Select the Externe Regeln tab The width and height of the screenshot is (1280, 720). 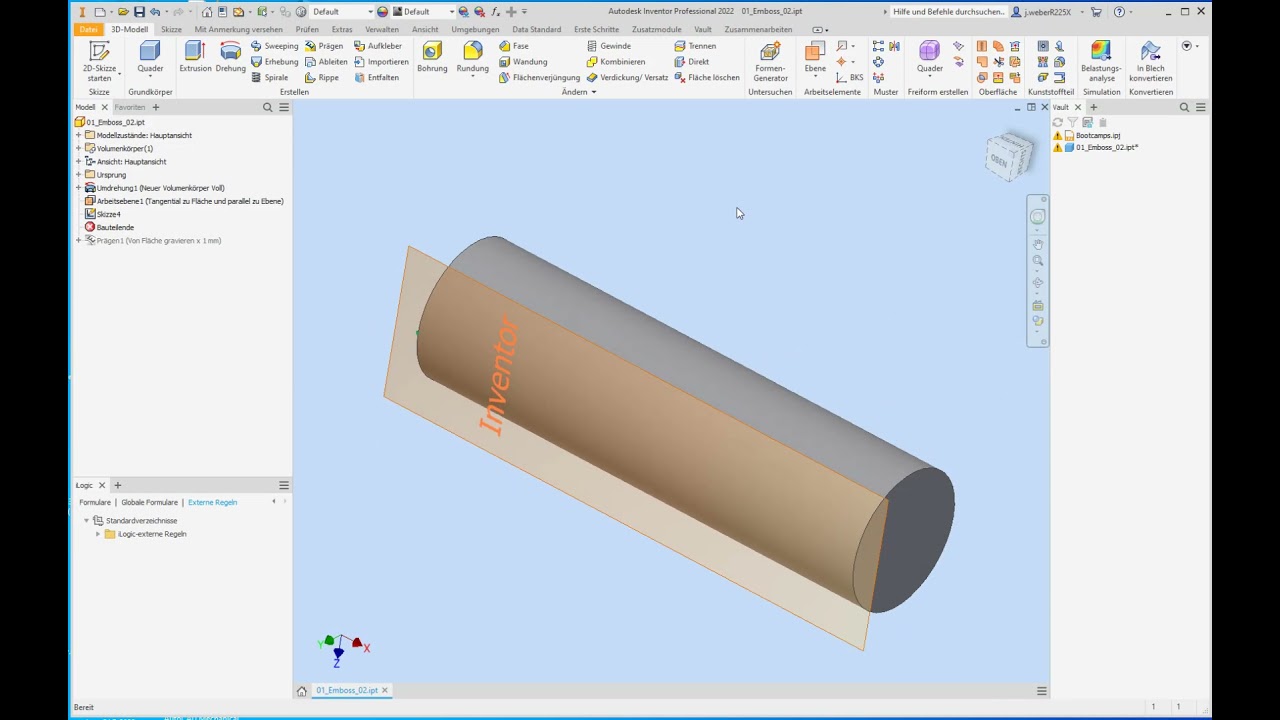(x=212, y=502)
